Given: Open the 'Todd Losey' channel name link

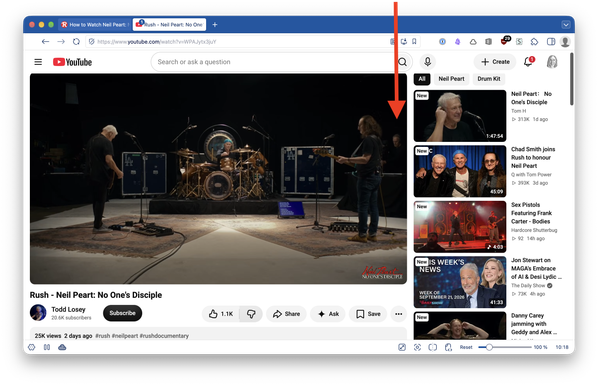Looking at the screenshot, I should (x=68, y=309).
